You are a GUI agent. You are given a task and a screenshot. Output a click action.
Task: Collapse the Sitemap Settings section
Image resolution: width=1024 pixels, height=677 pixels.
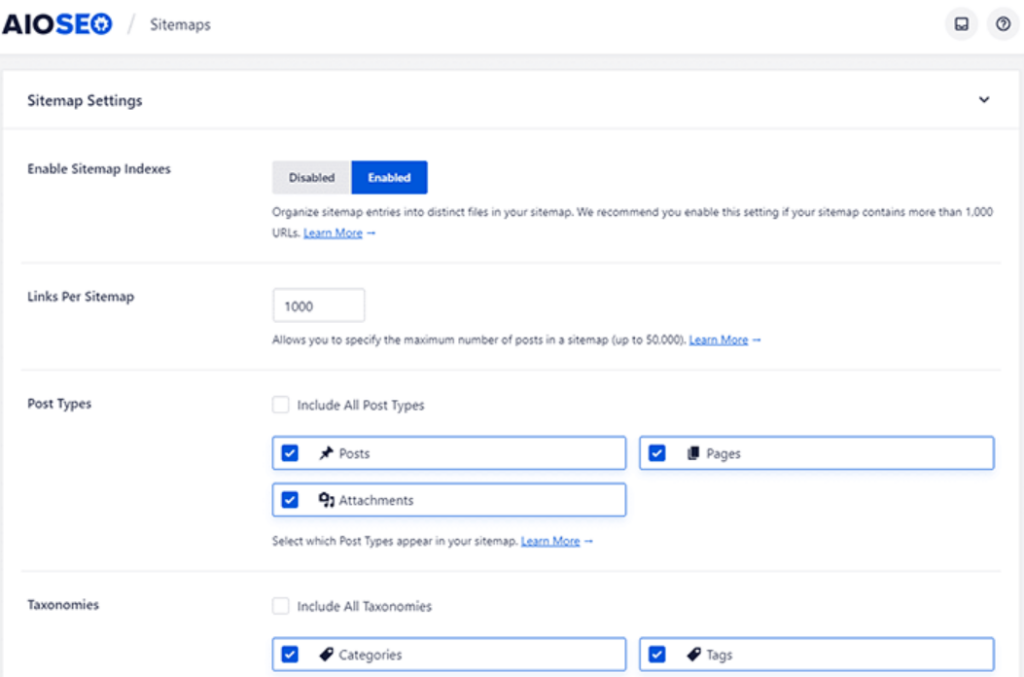pyautogui.click(x=984, y=100)
